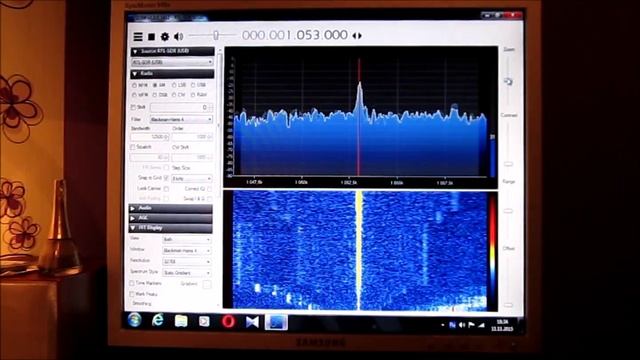Click the volume slider handle in top toolbar
Viewport: 640px width, 360px height.
[216, 36]
